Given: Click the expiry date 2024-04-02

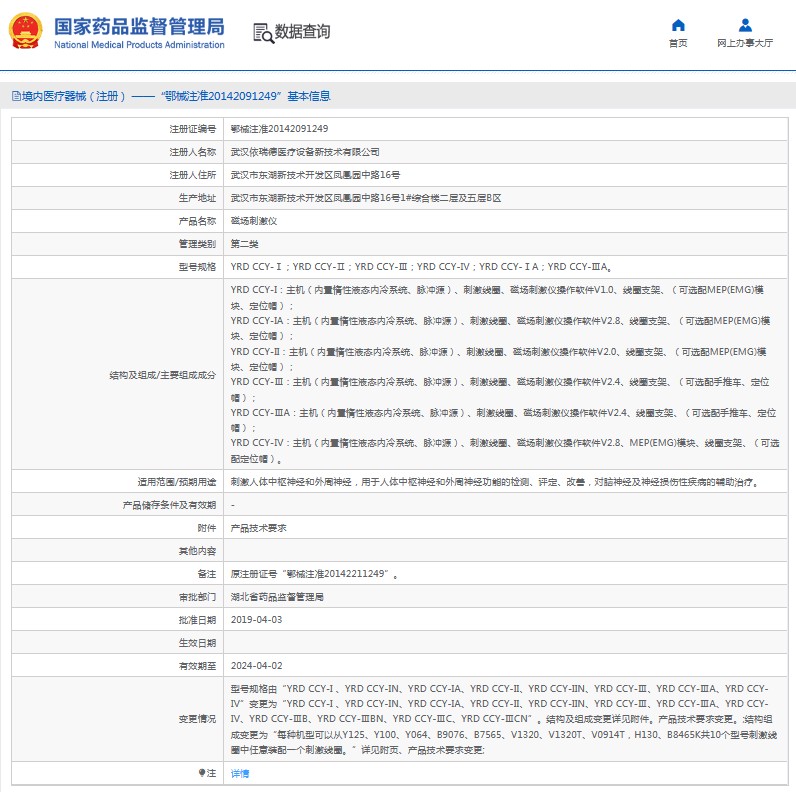Looking at the screenshot, I should pos(256,666).
